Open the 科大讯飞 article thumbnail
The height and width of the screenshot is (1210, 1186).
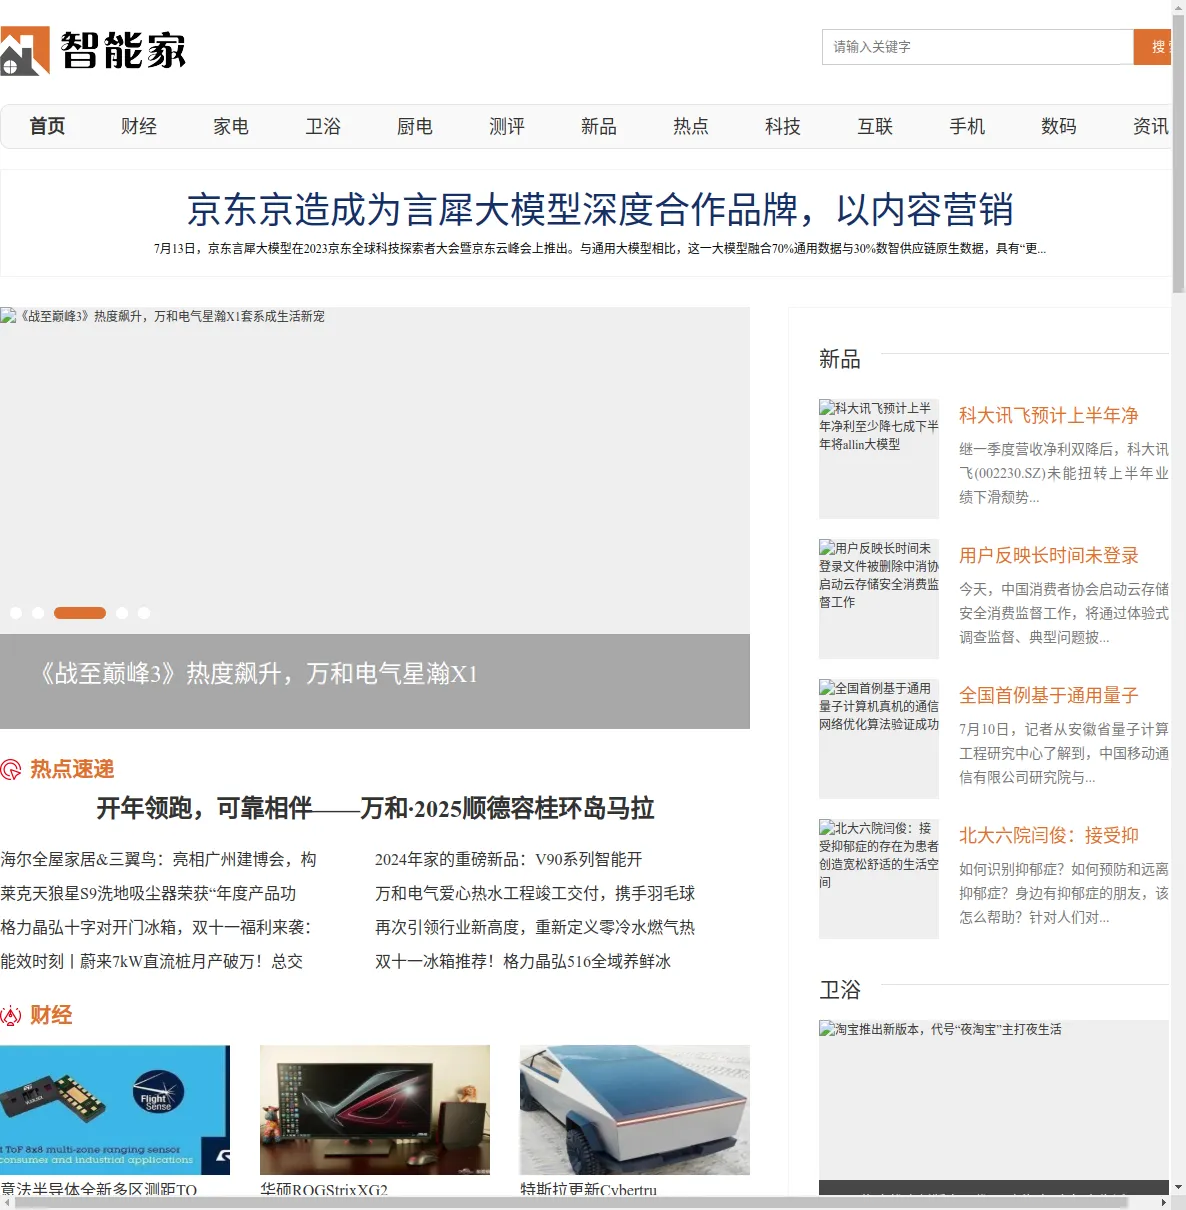[x=879, y=459]
